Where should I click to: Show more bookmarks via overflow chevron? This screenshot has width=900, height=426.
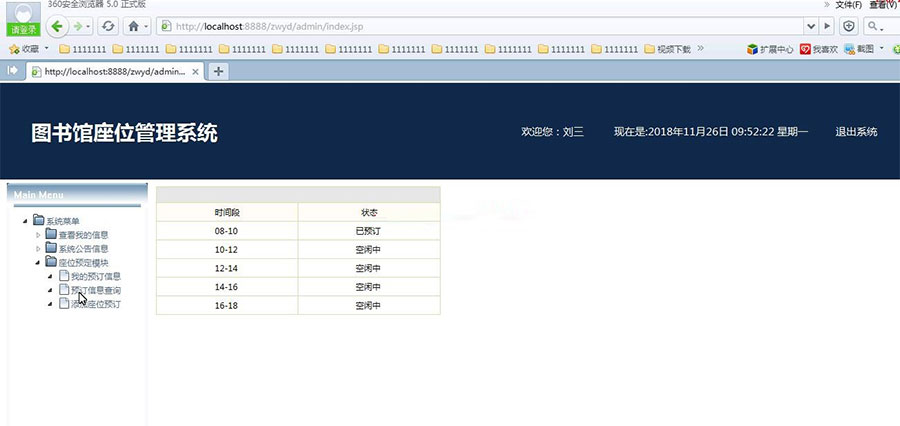(700, 48)
